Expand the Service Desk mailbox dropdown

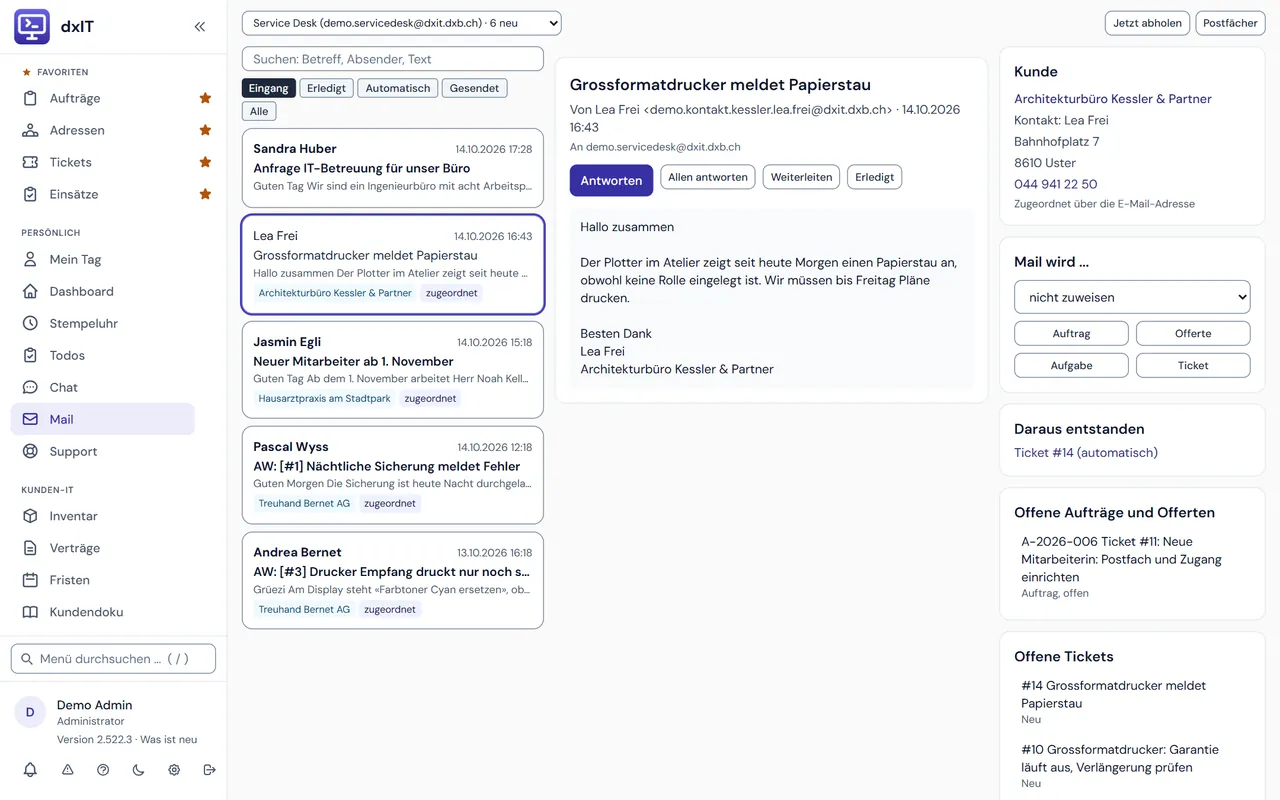coord(402,23)
